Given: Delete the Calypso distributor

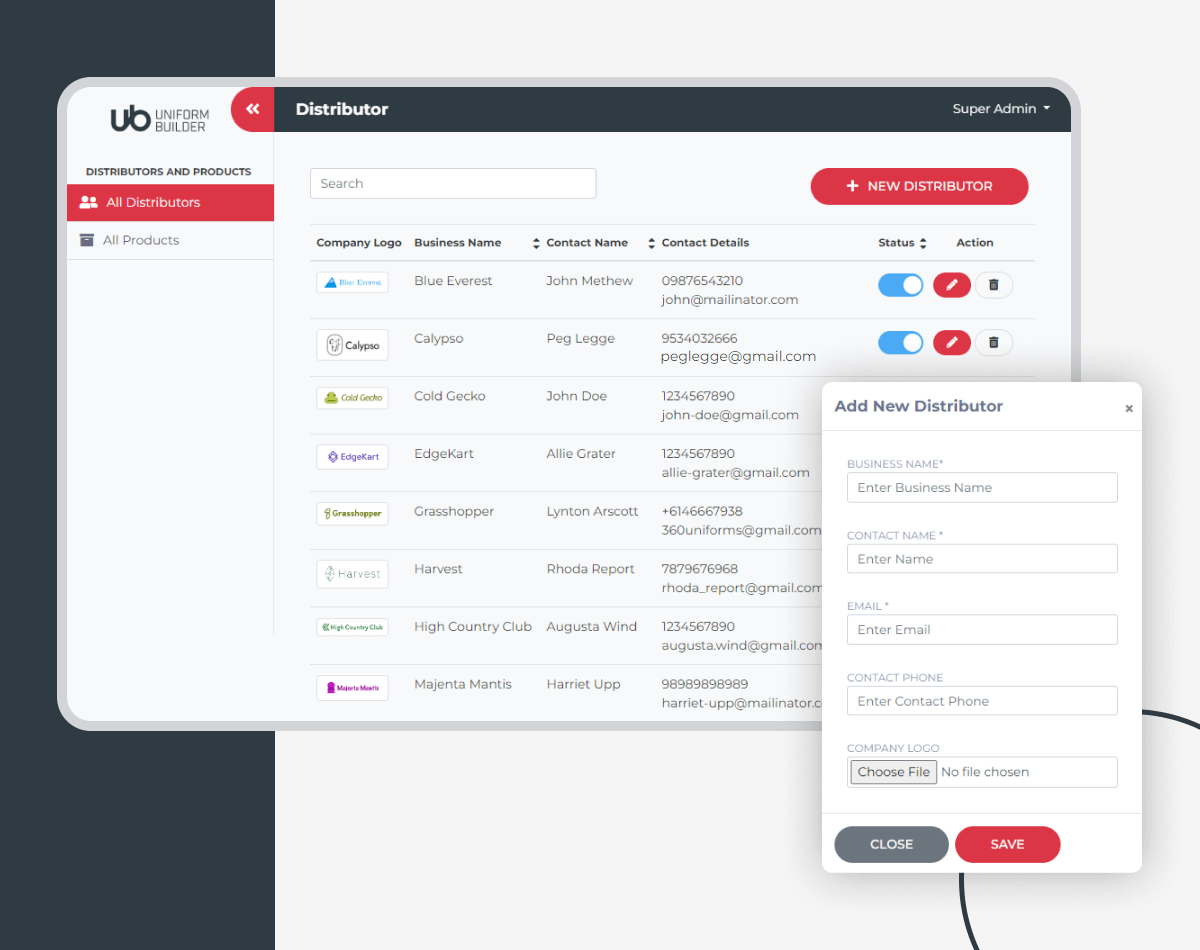Looking at the screenshot, I should click(x=994, y=342).
